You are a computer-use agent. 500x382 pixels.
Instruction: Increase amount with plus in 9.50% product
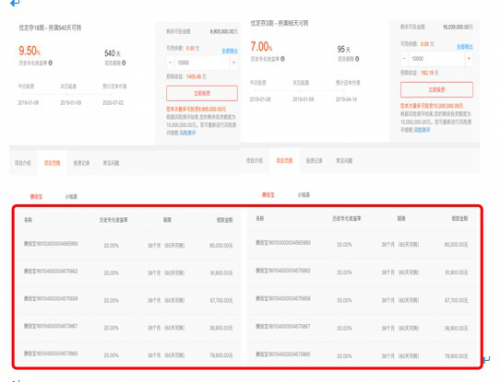point(233,62)
